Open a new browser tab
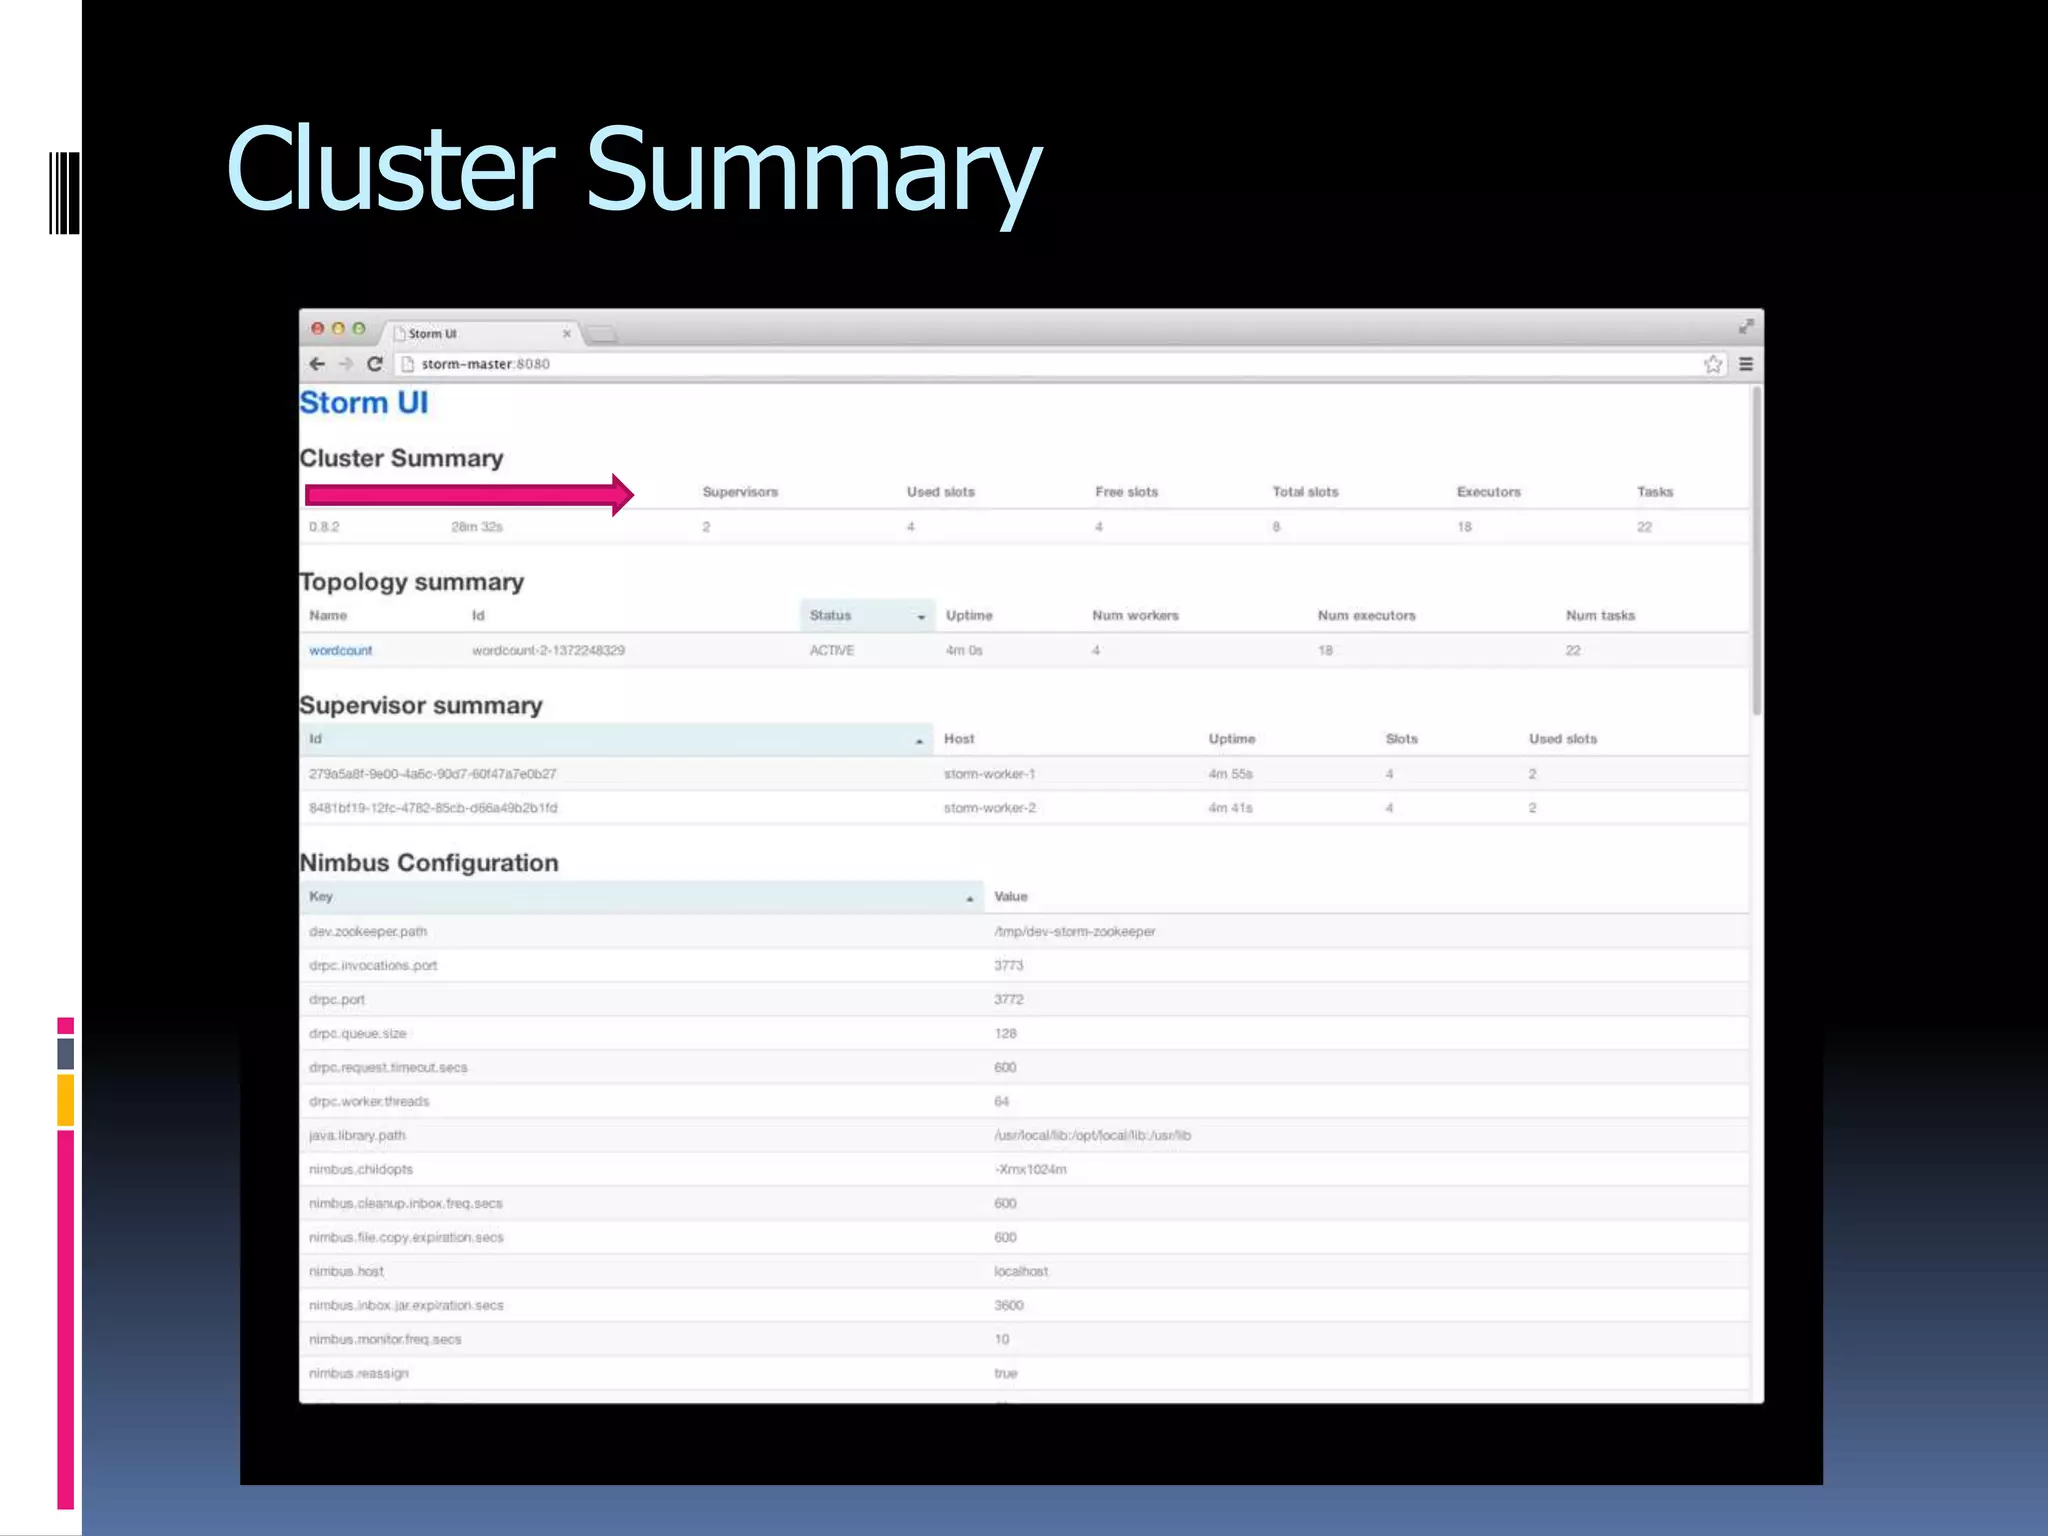 pyautogui.click(x=601, y=334)
